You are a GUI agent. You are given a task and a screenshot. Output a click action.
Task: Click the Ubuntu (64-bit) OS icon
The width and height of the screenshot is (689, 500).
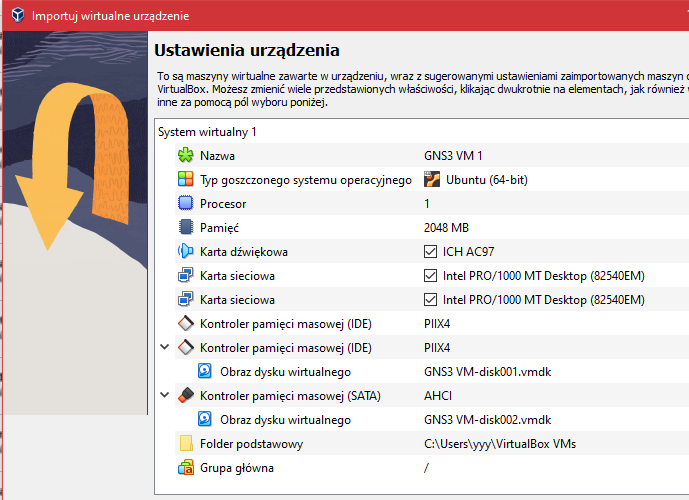click(x=432, y=179)
